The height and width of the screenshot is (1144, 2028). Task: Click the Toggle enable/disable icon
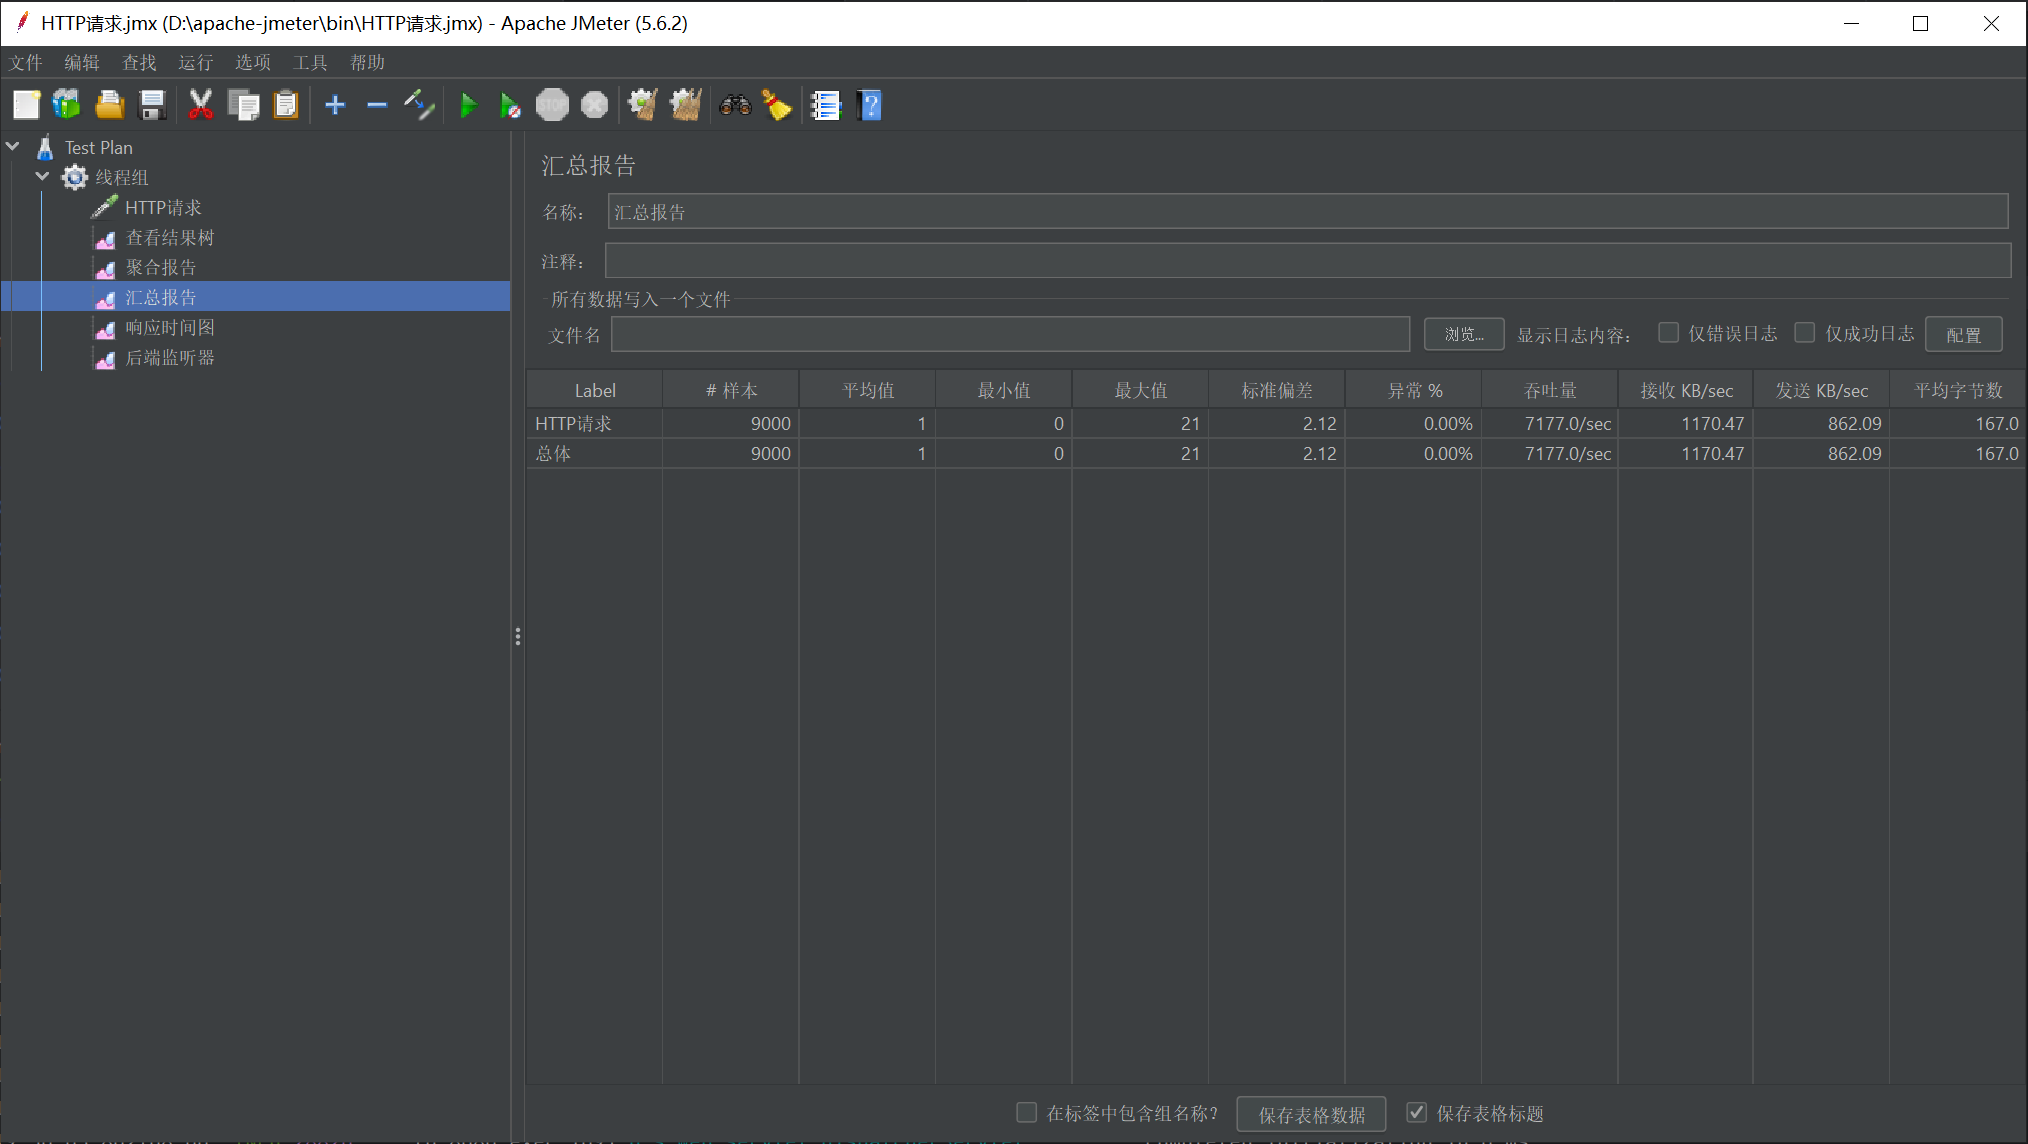tap(419, 105)
